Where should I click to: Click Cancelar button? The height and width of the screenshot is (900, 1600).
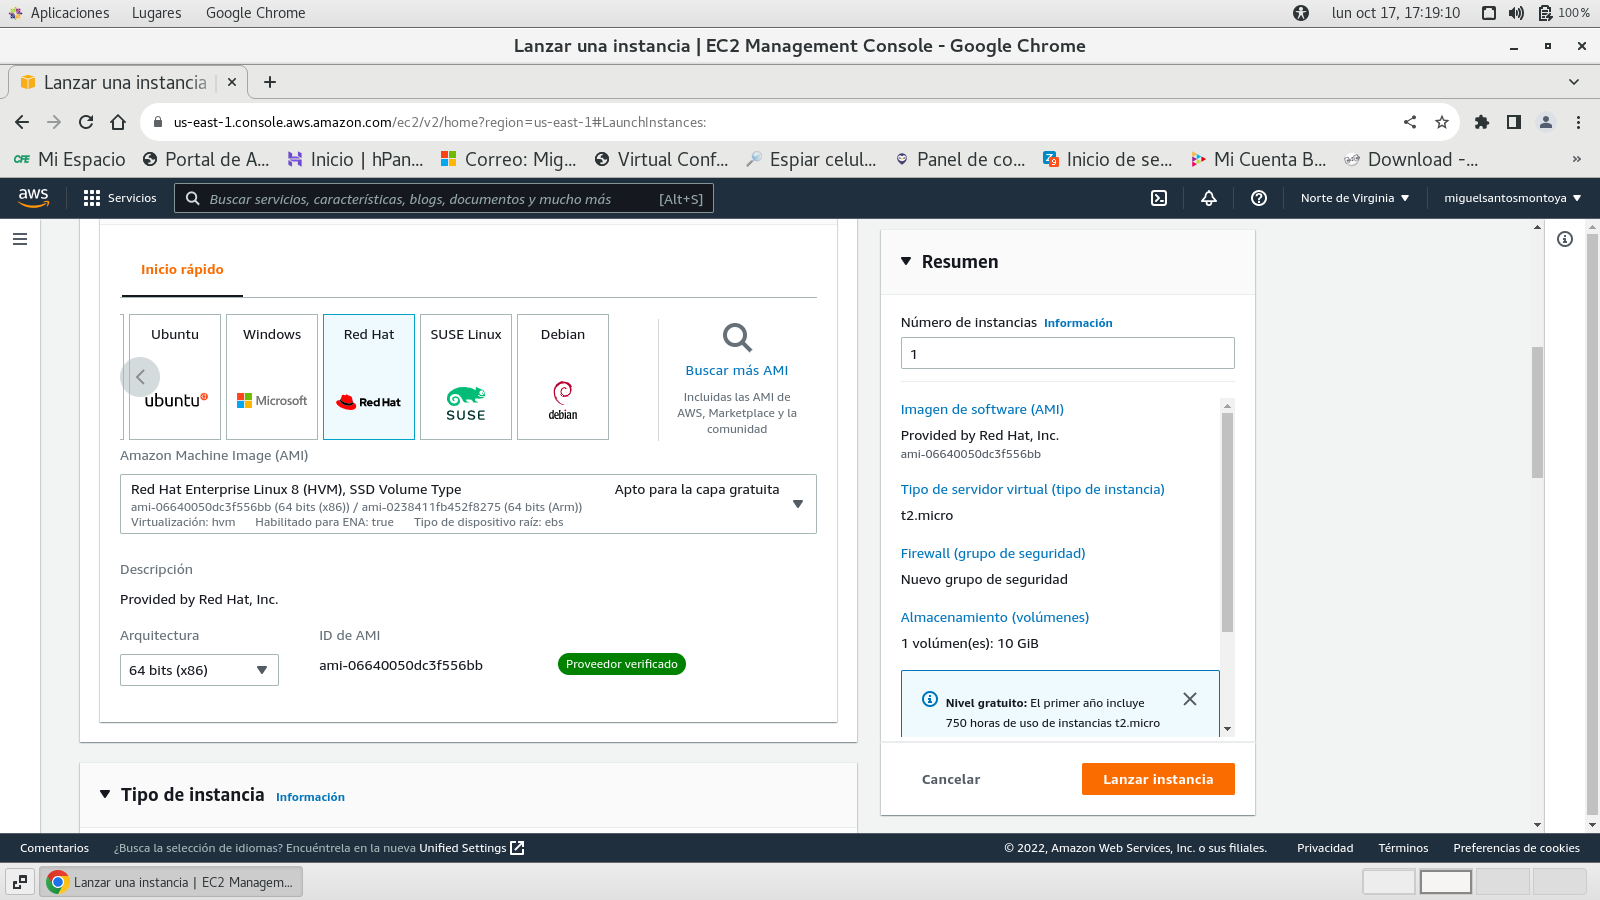(x=951, y=779)
